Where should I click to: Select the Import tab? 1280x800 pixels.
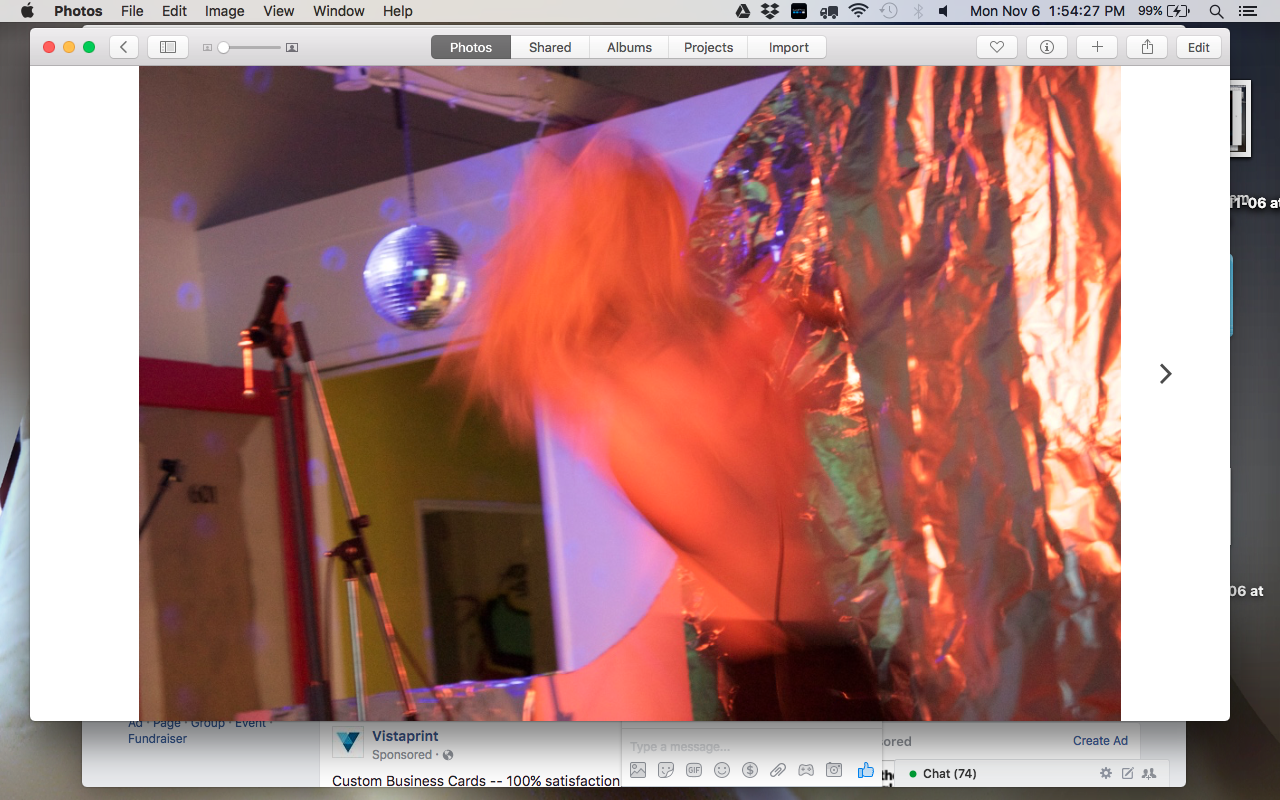pyautogui.click(x=789, y=47)
